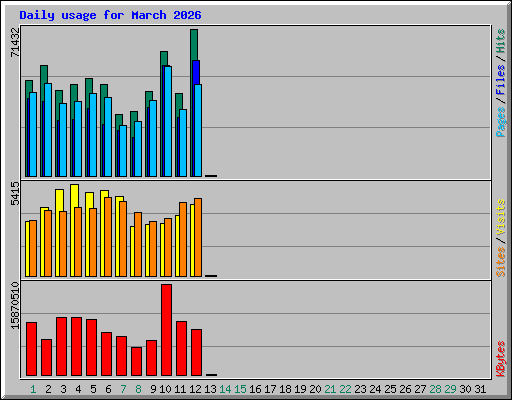The width and height of the screenshot is (512, 400).
Task: Click the Hits legend label
Action: (x=500, y=41)
